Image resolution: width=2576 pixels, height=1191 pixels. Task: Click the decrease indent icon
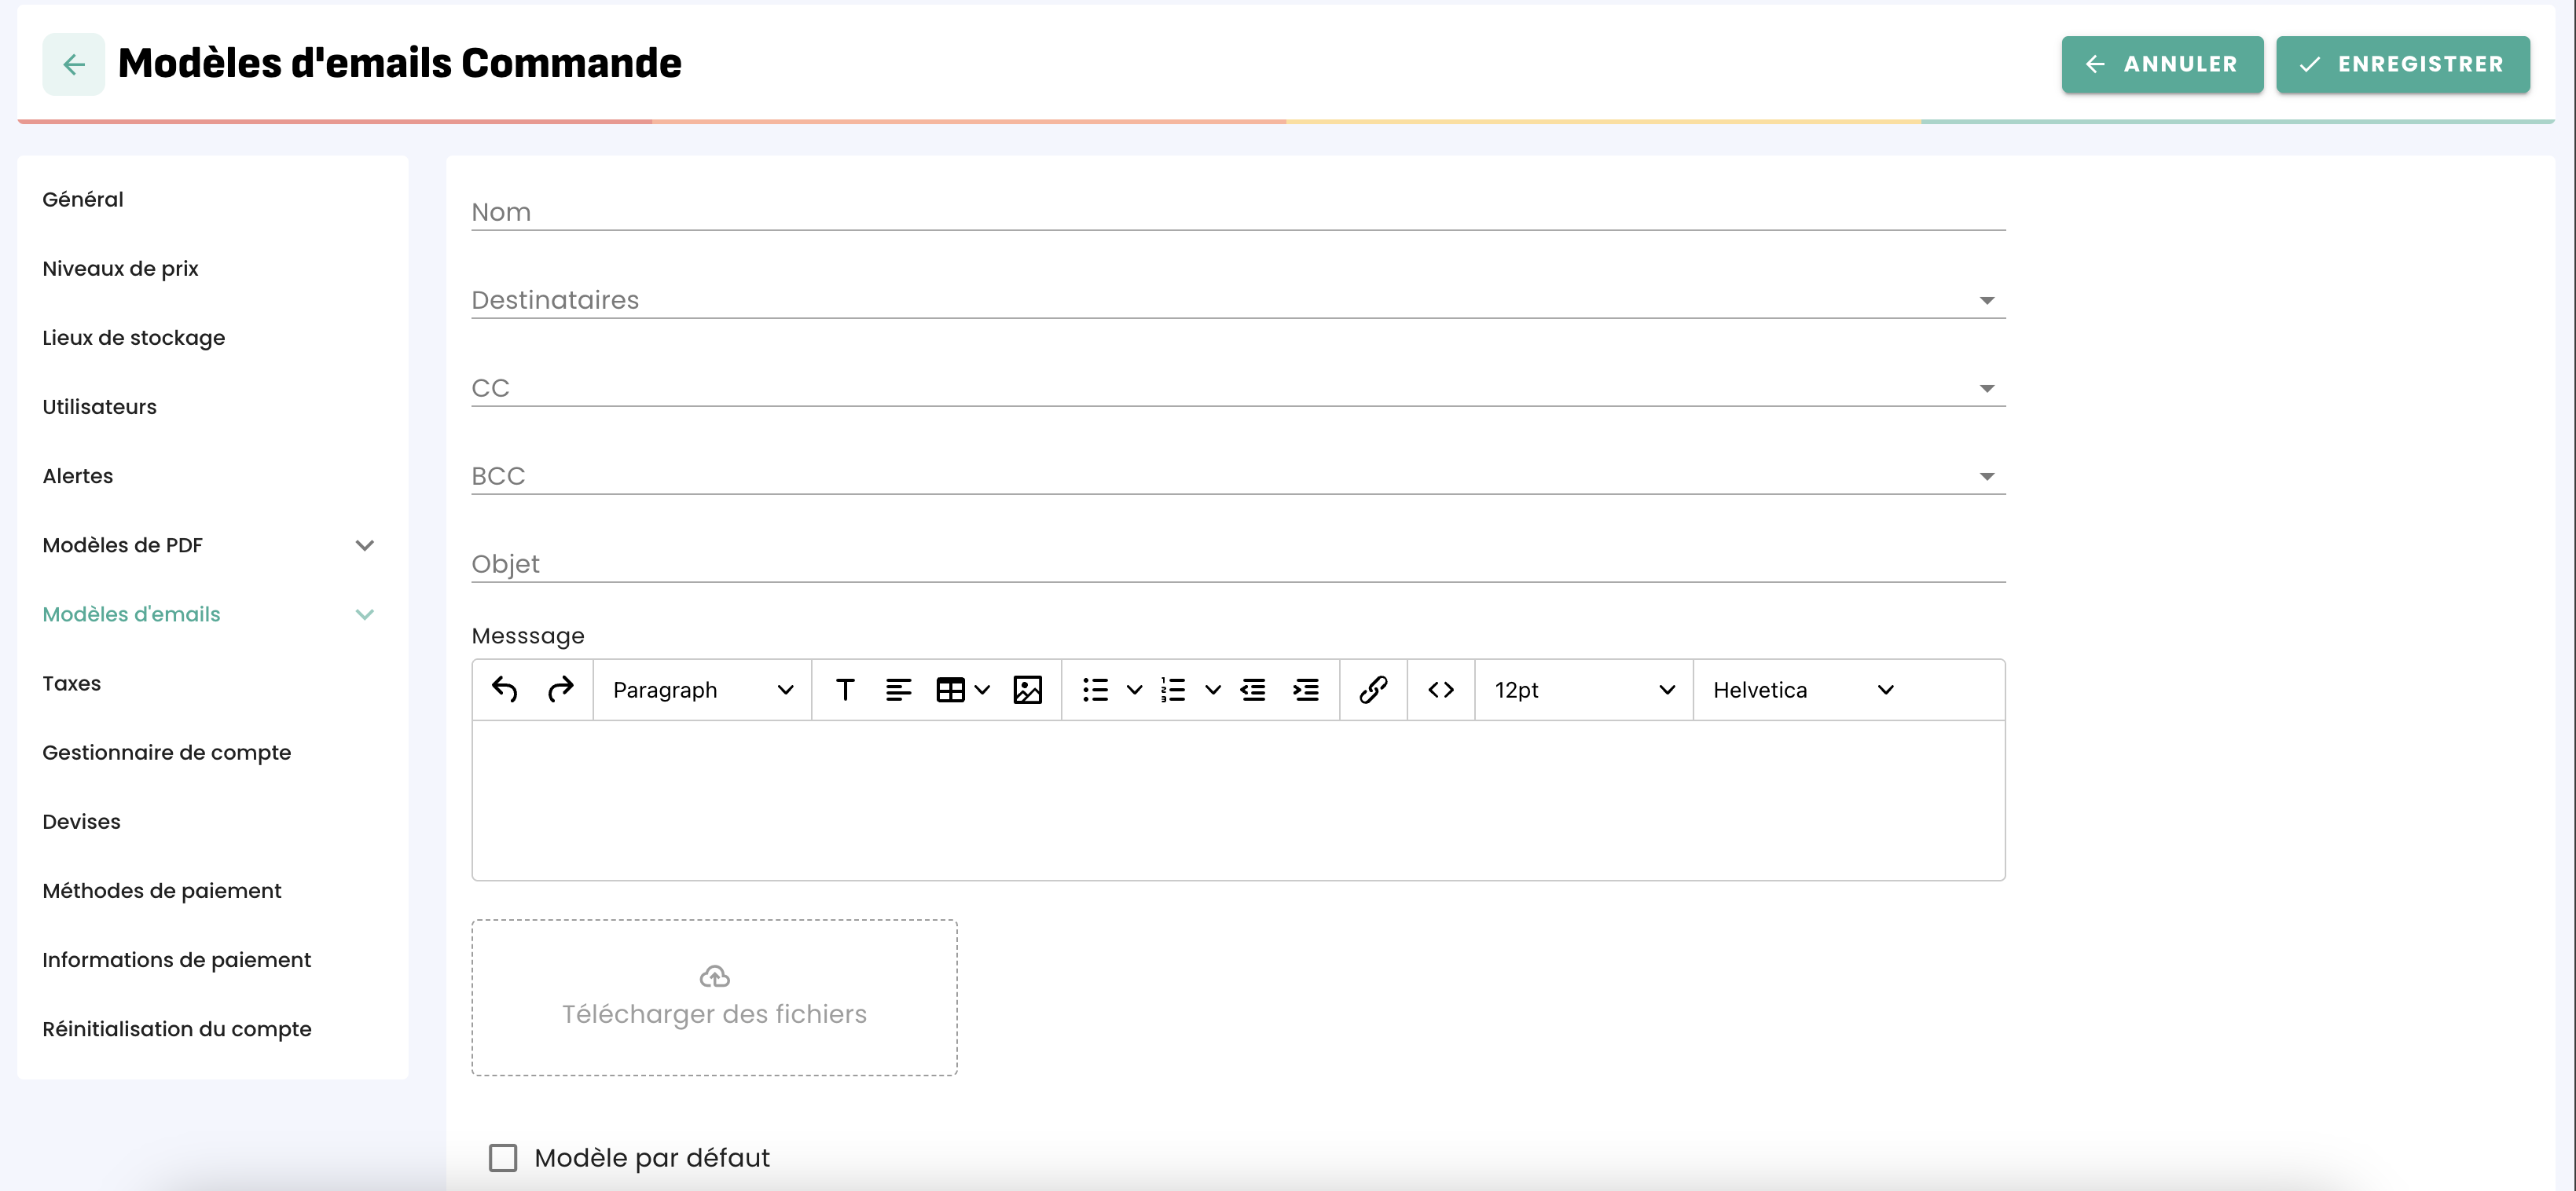1253,689
